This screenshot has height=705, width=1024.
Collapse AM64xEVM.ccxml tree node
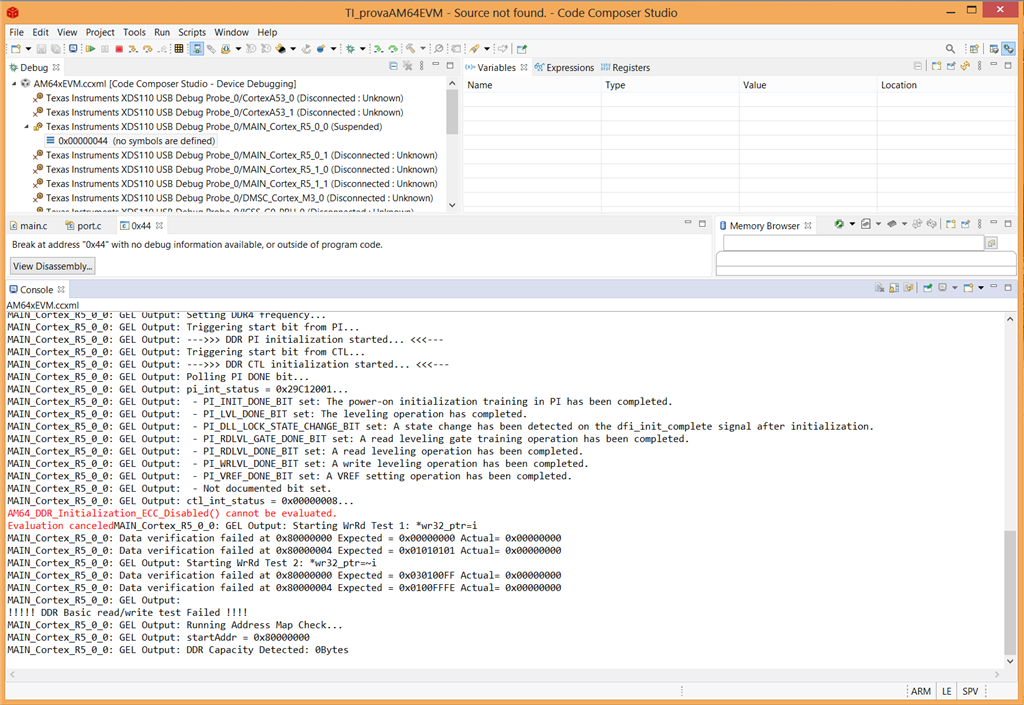pos(14,84)
